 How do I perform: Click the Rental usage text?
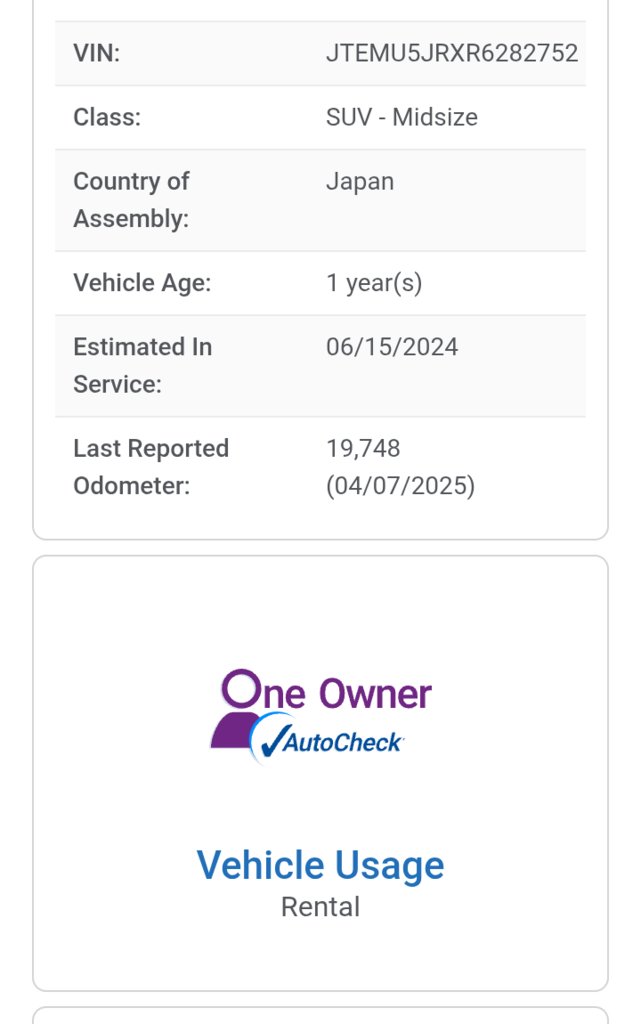click(320, 907)
